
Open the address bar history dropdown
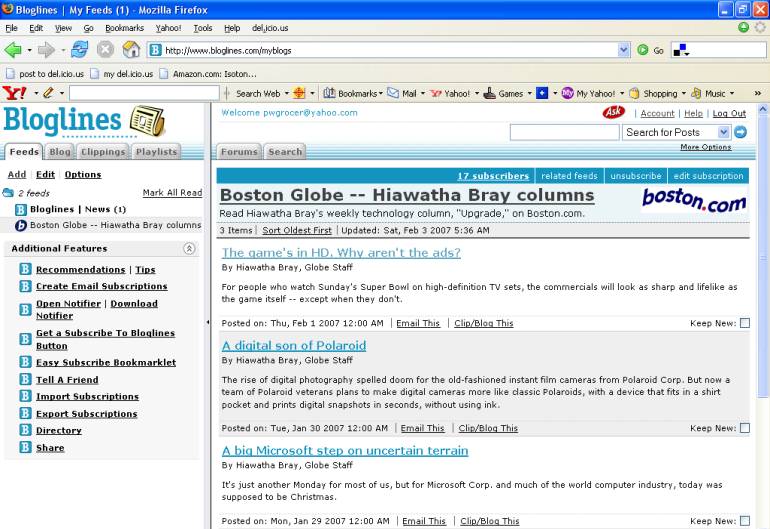(624, 50)
